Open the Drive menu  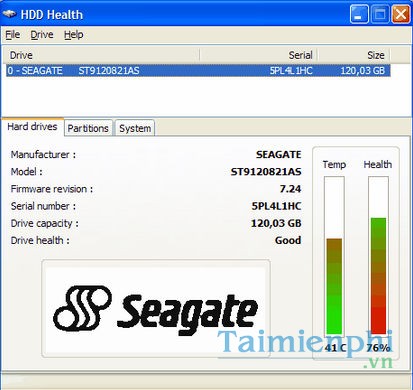42,35
